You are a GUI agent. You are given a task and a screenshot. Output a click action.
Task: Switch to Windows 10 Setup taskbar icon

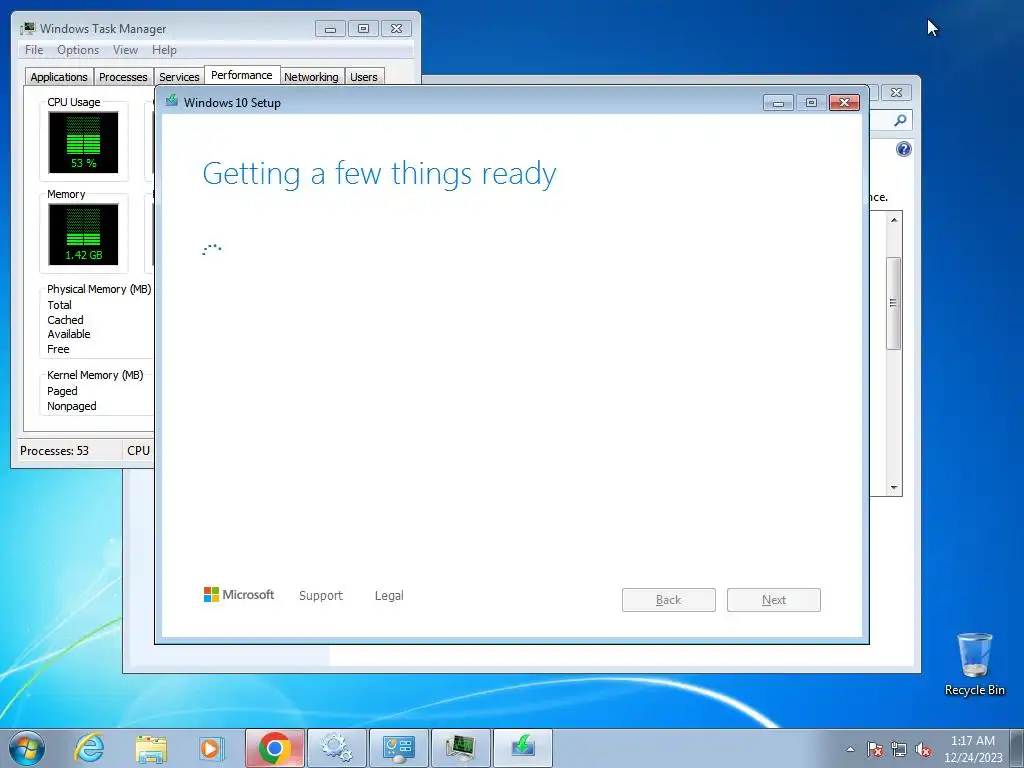click(x=522, y=748)
